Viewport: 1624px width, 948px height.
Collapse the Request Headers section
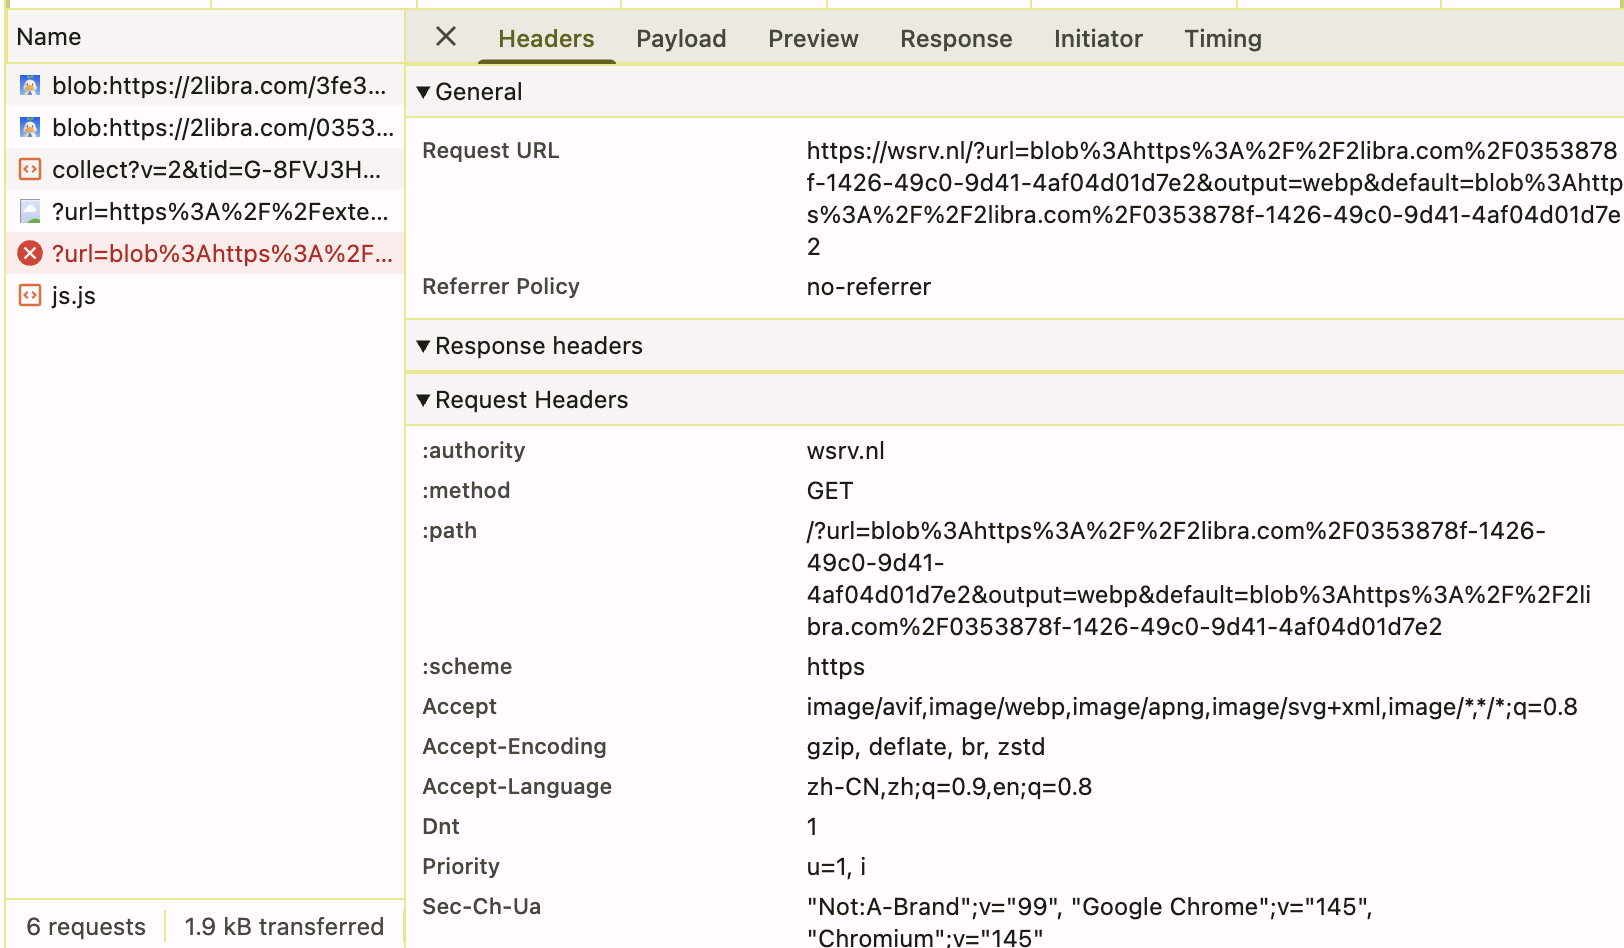[x=424, y=400]
